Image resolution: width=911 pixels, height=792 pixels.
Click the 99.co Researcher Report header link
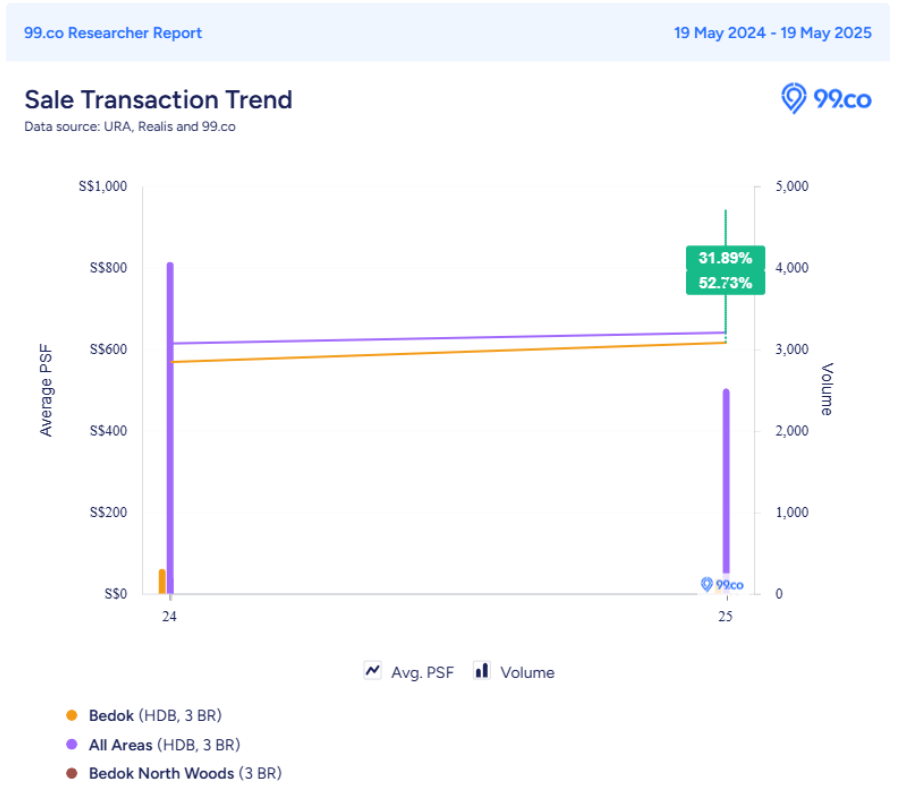point(113,33)
